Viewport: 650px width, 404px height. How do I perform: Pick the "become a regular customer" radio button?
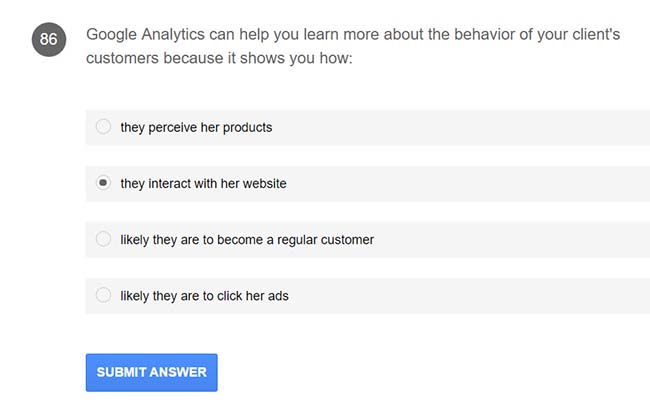pos(103,239)
